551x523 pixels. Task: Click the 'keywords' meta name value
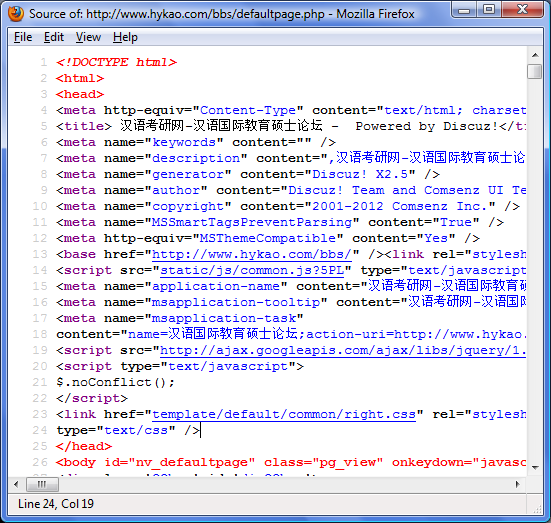point(184,142)
